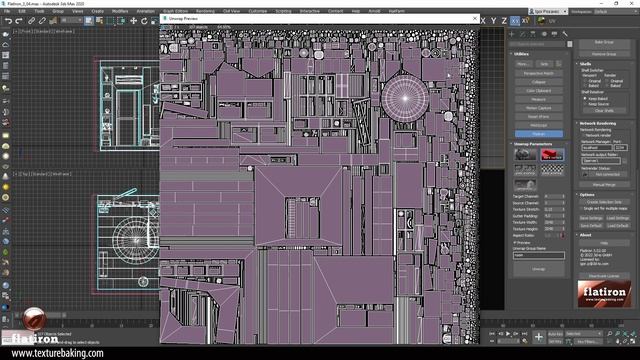Screen dimensions: 640x360
Task: Play the animation in the time controls
Action: click(x=508, y=334)
